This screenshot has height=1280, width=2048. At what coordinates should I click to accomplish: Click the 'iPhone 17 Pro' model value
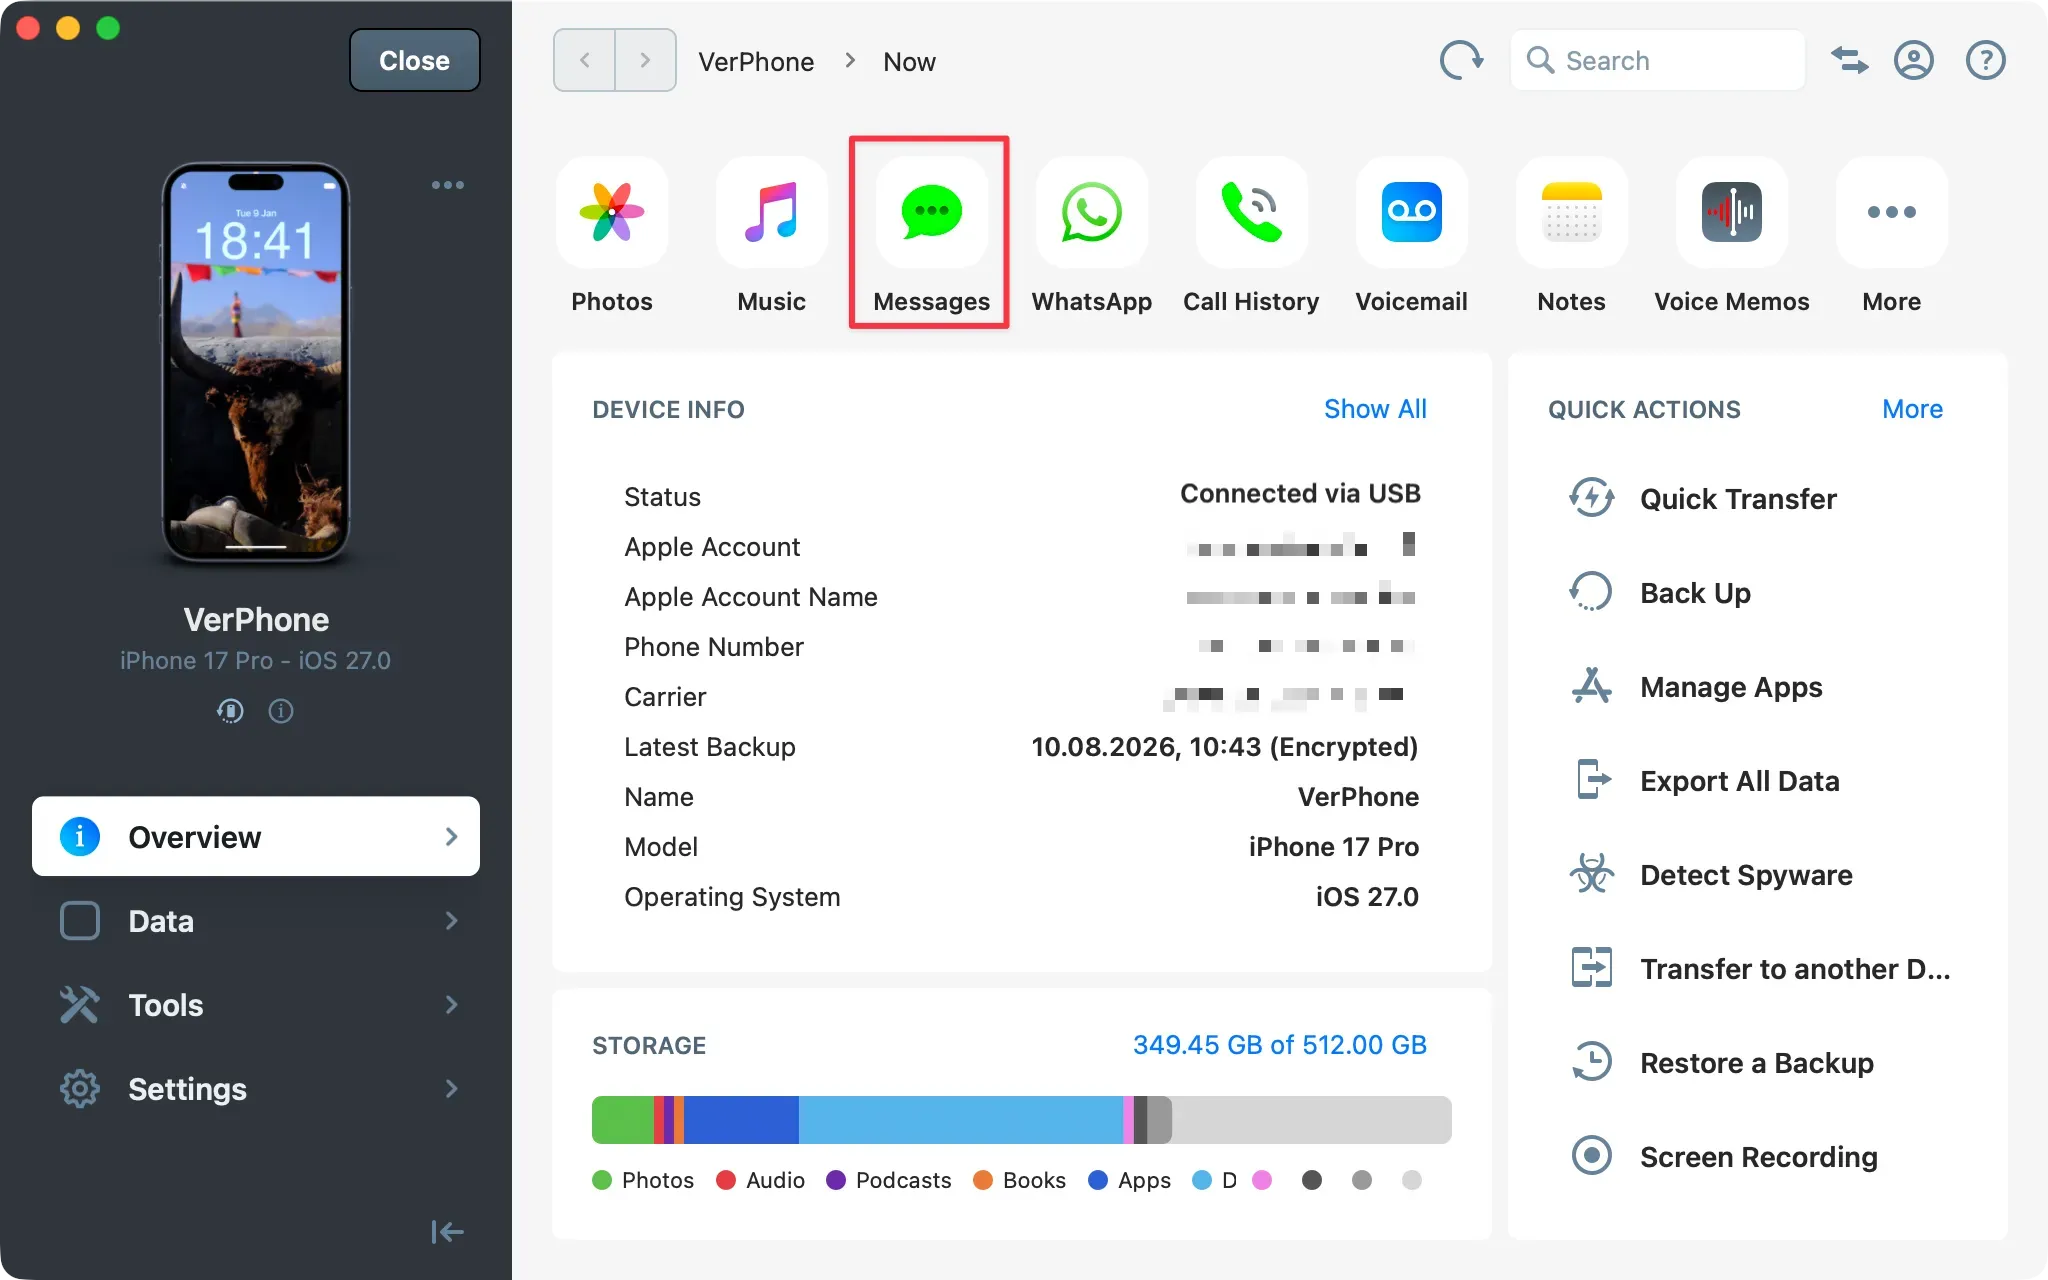pos(1333,847)
